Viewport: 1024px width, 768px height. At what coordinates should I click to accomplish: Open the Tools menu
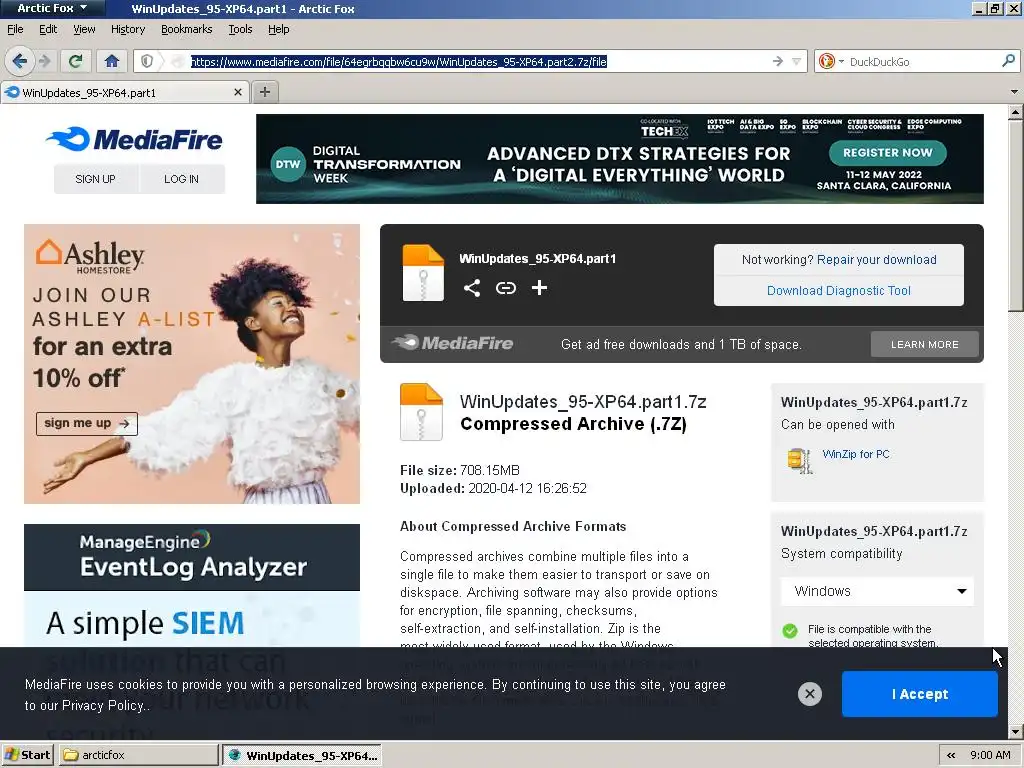(x=240, y=29)
